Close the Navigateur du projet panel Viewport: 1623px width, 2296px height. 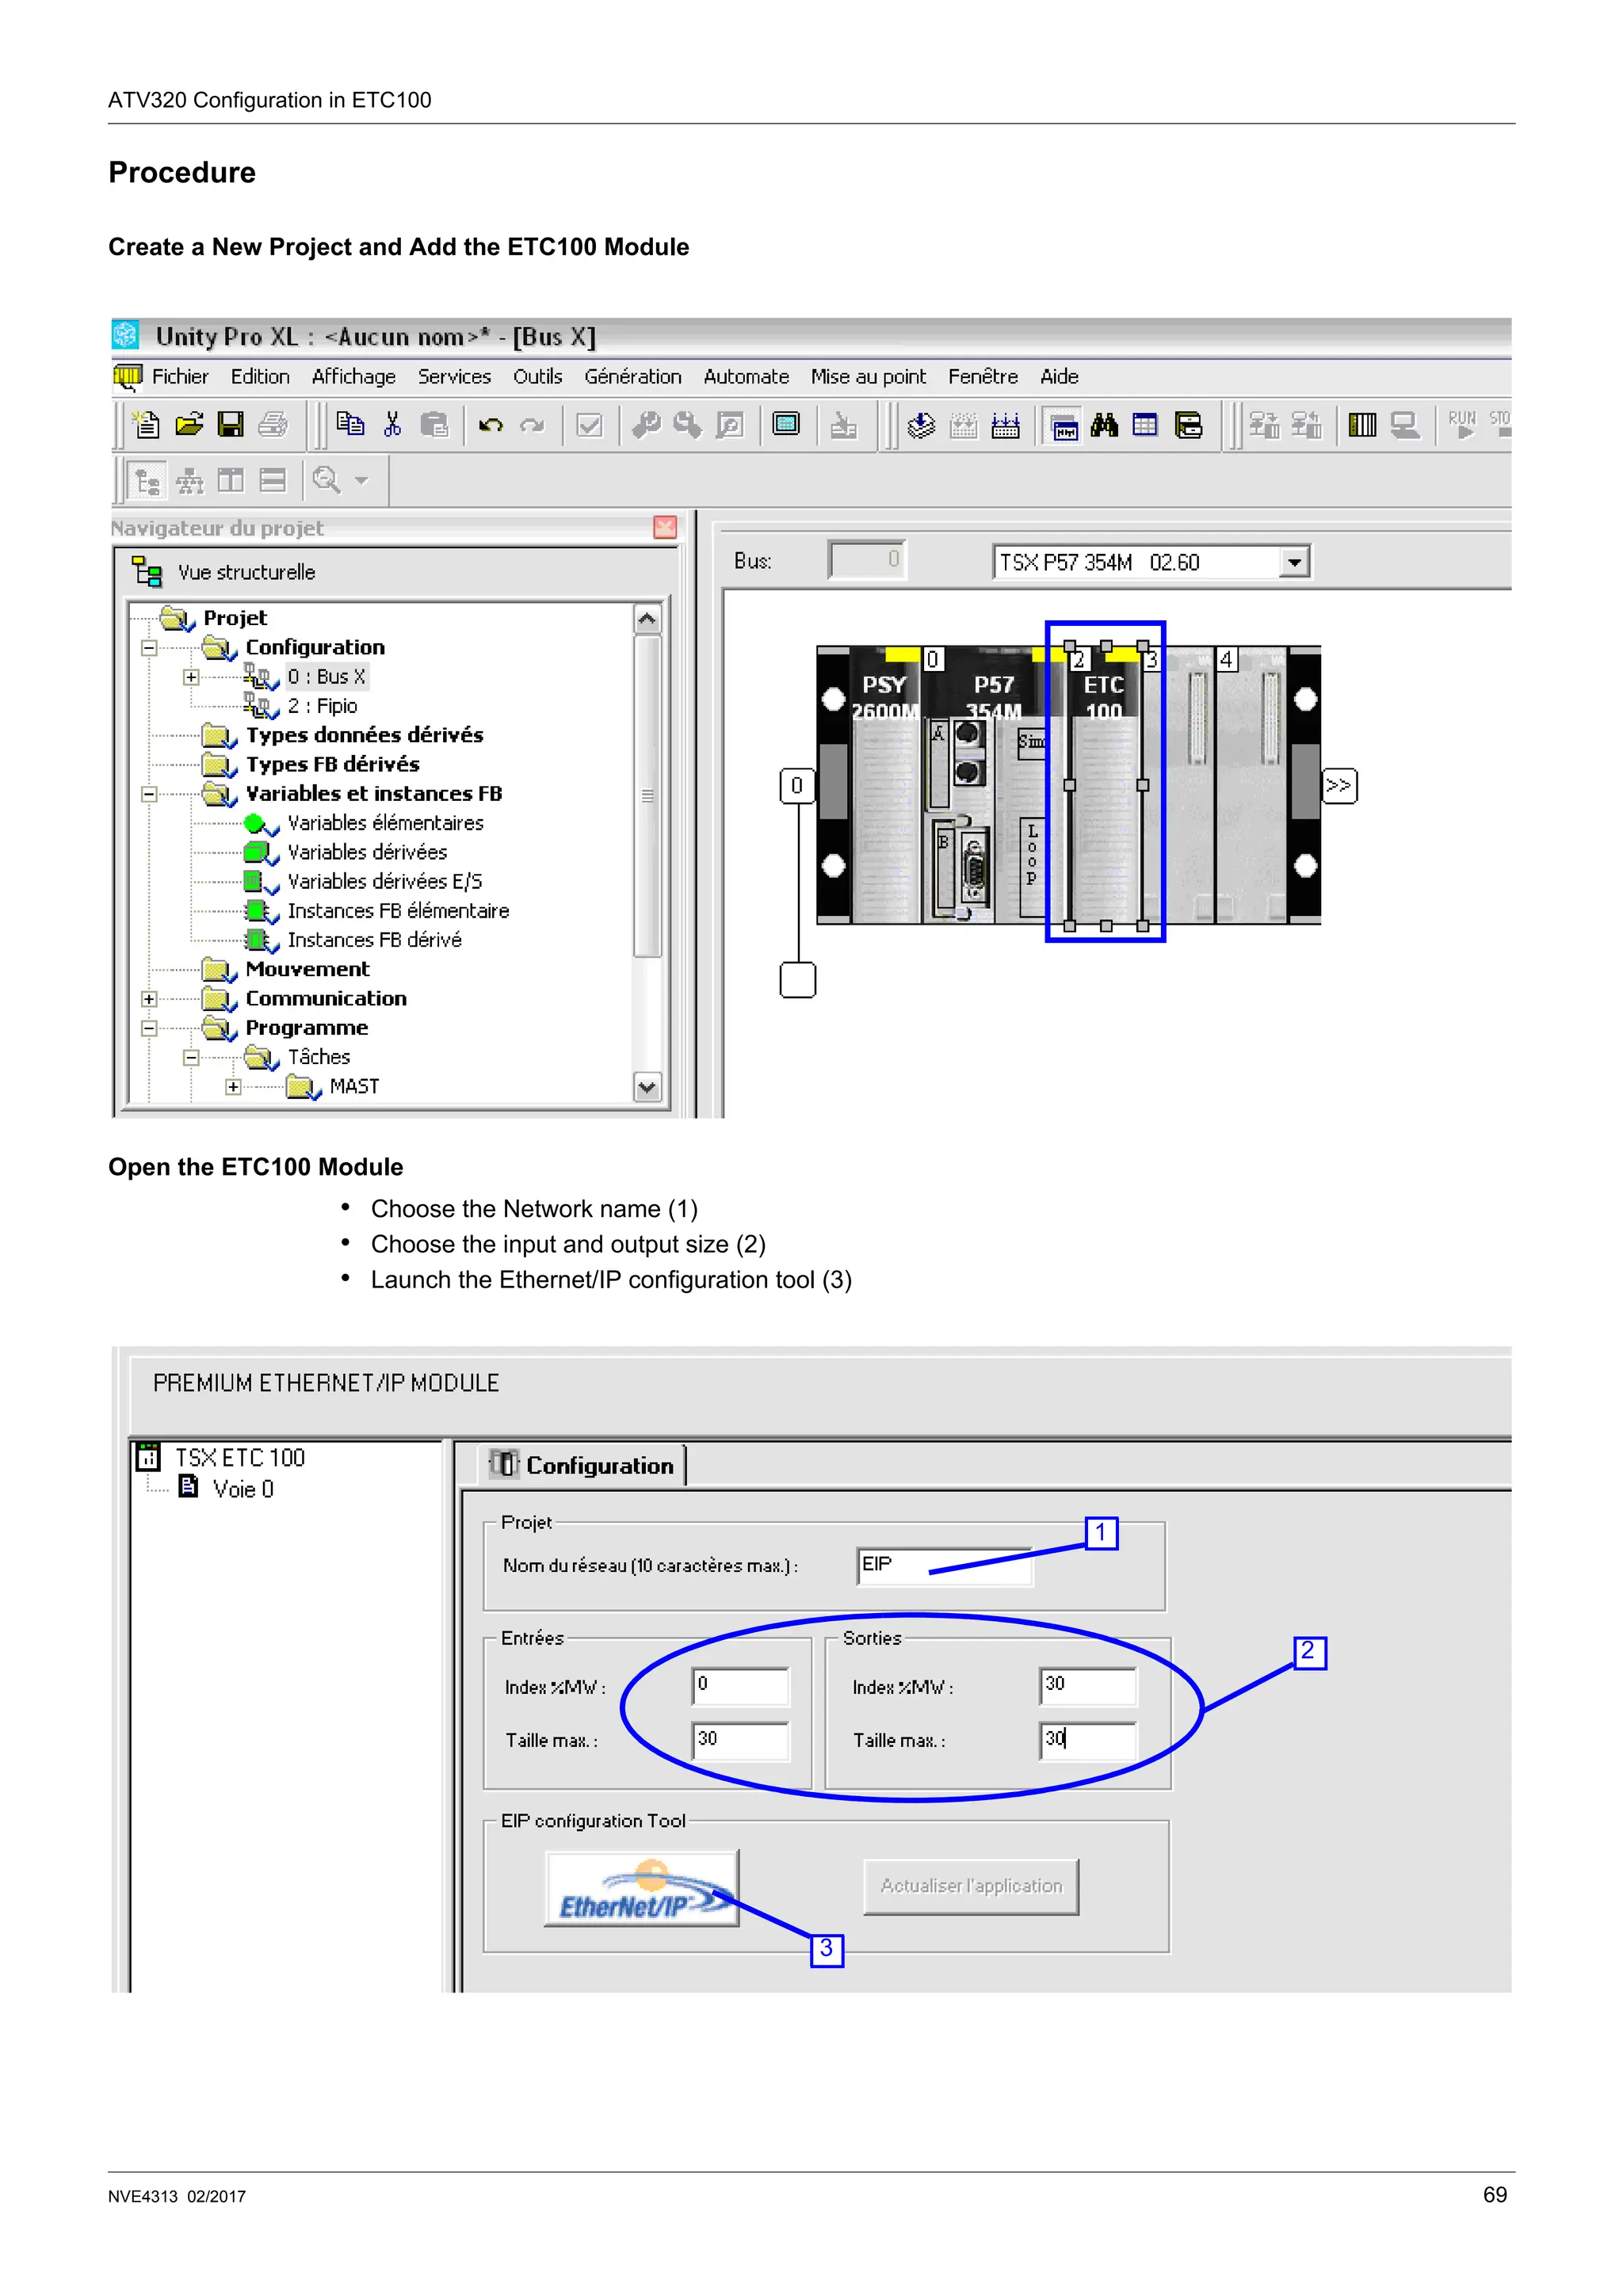coord(665,527)
